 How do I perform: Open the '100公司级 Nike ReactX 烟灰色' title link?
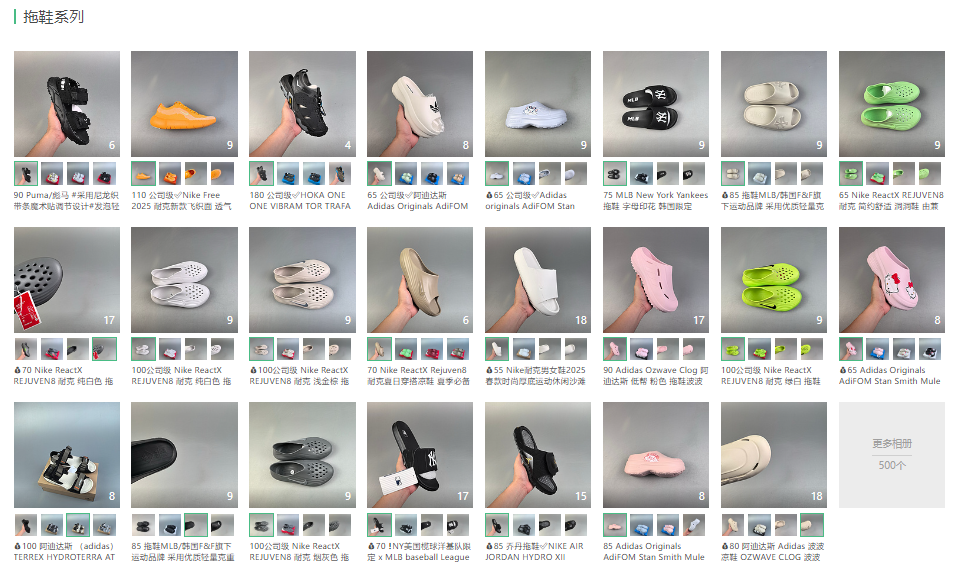click(x=299, y=551)
